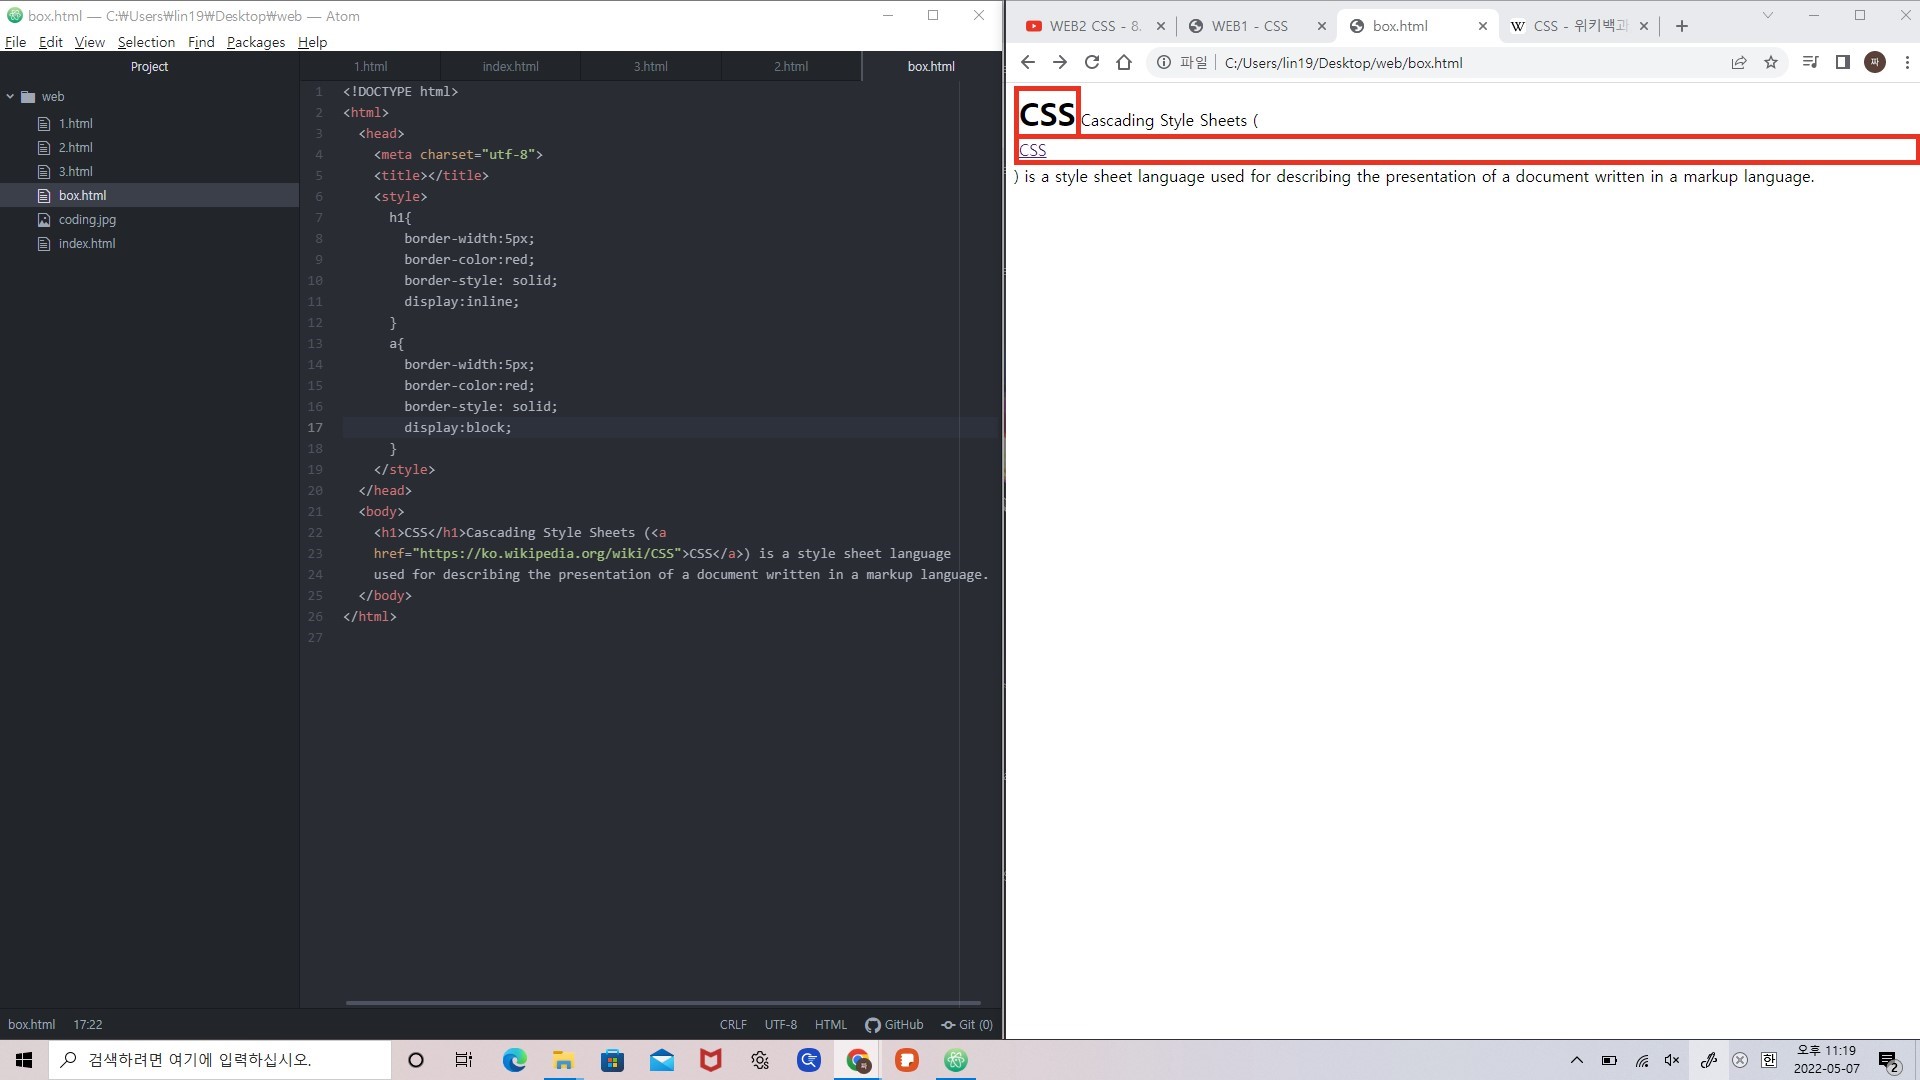Open Chrome tab search dropdown arrow

click(1767, 15)
